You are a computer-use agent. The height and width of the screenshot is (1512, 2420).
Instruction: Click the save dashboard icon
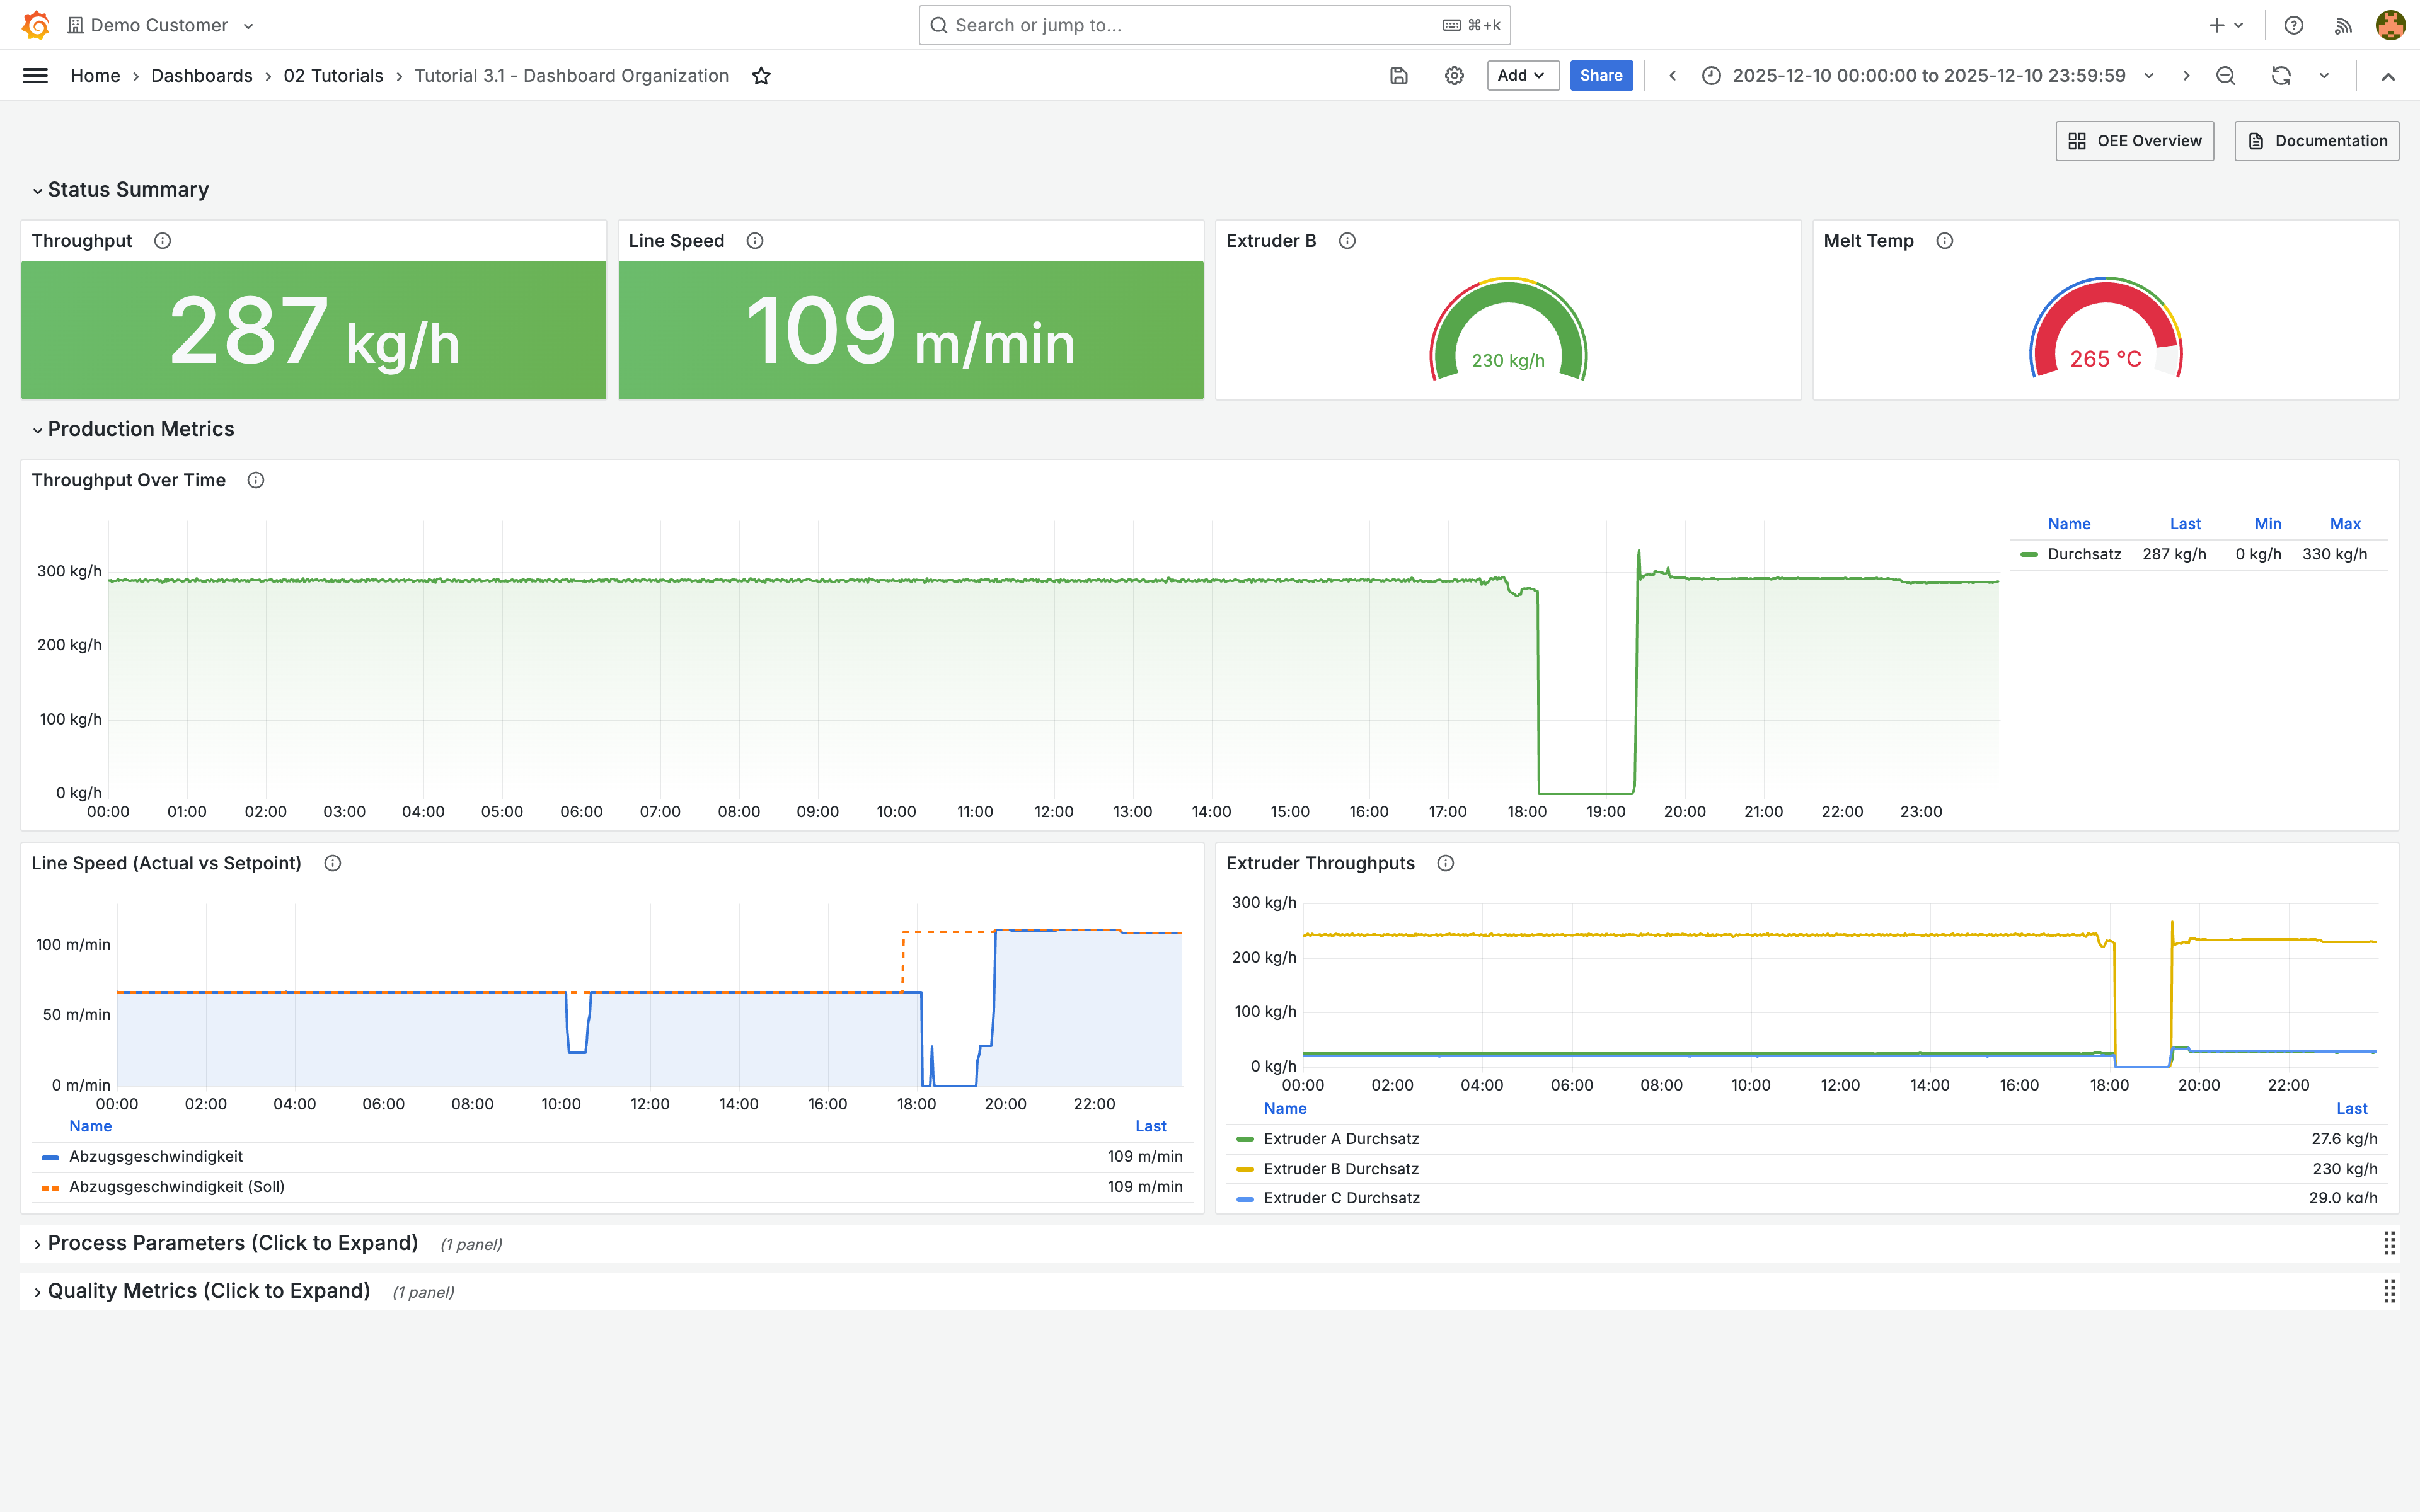point(1399,76)
